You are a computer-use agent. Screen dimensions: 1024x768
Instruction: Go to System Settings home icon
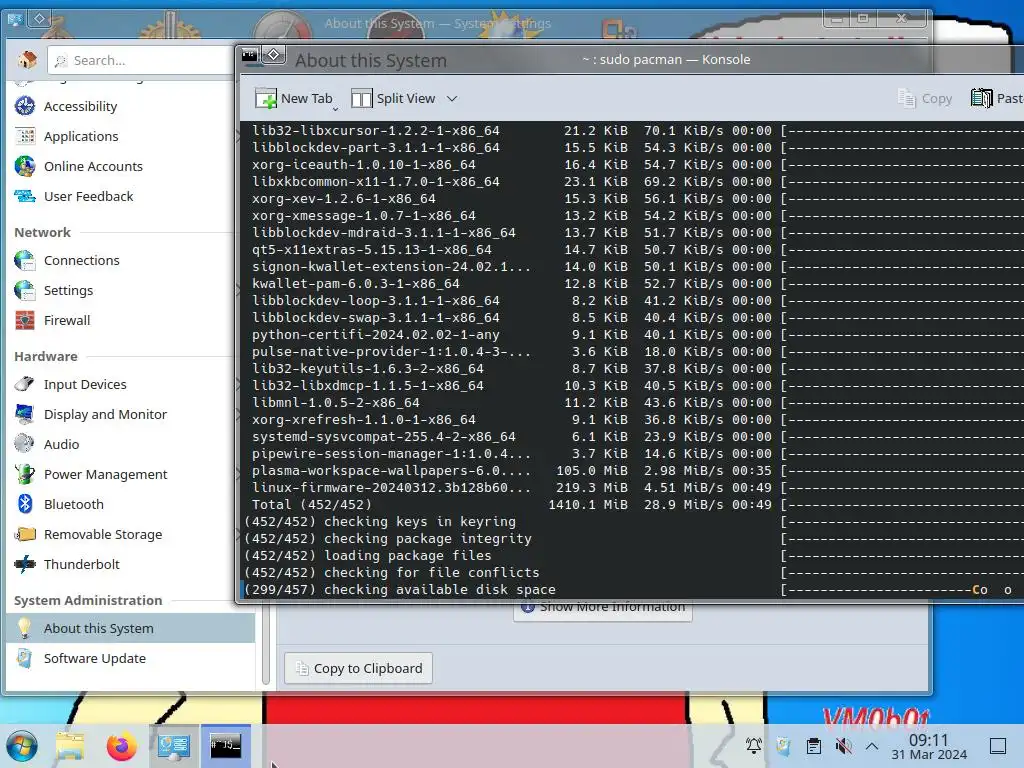pyautogui.click(x=27, y=60)
